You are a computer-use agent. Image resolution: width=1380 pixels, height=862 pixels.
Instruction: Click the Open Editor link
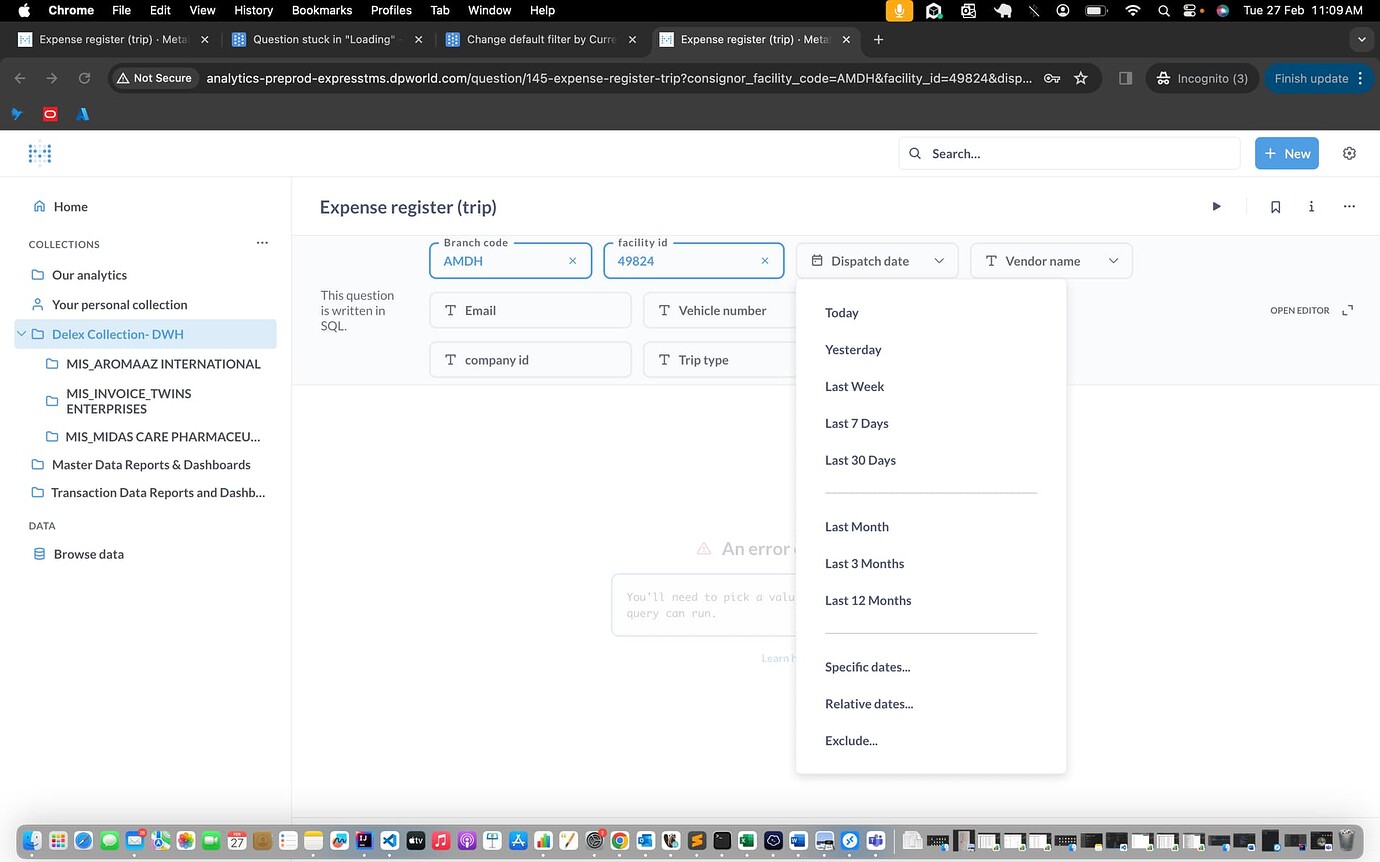[x=1300, y=310]
